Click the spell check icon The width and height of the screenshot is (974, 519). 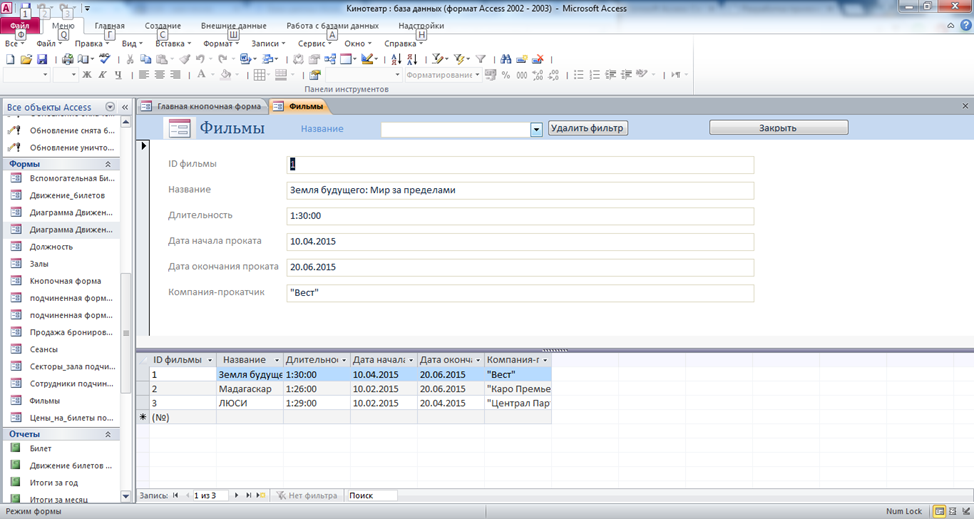click(104, 59)
